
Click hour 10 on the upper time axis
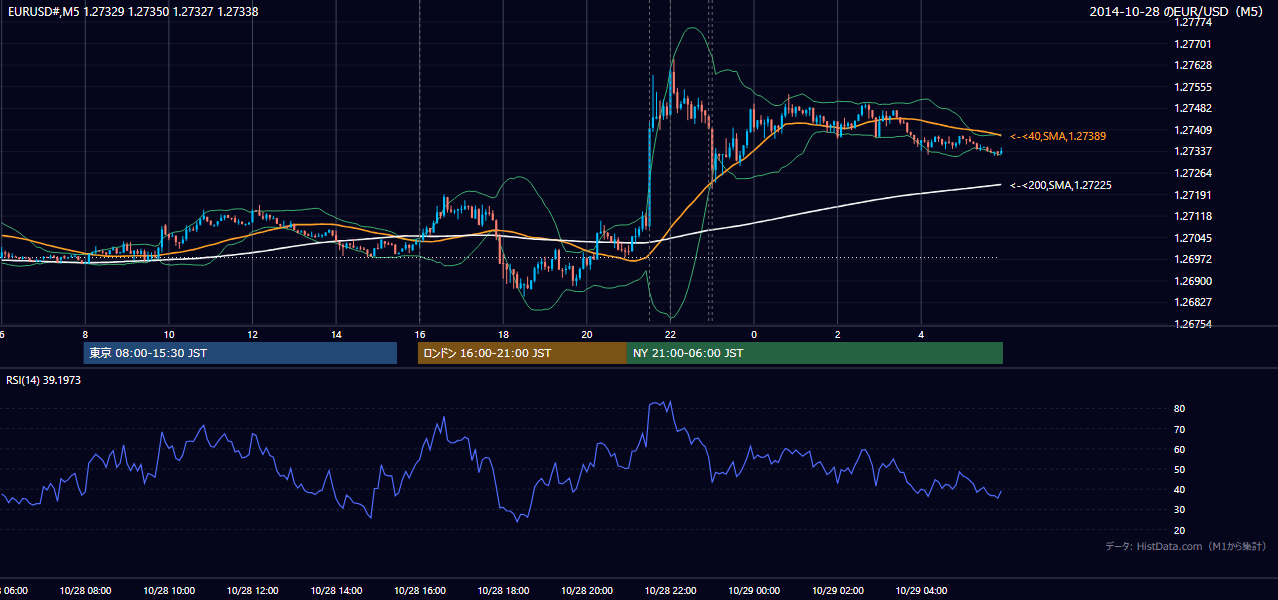tap(169, 334)
